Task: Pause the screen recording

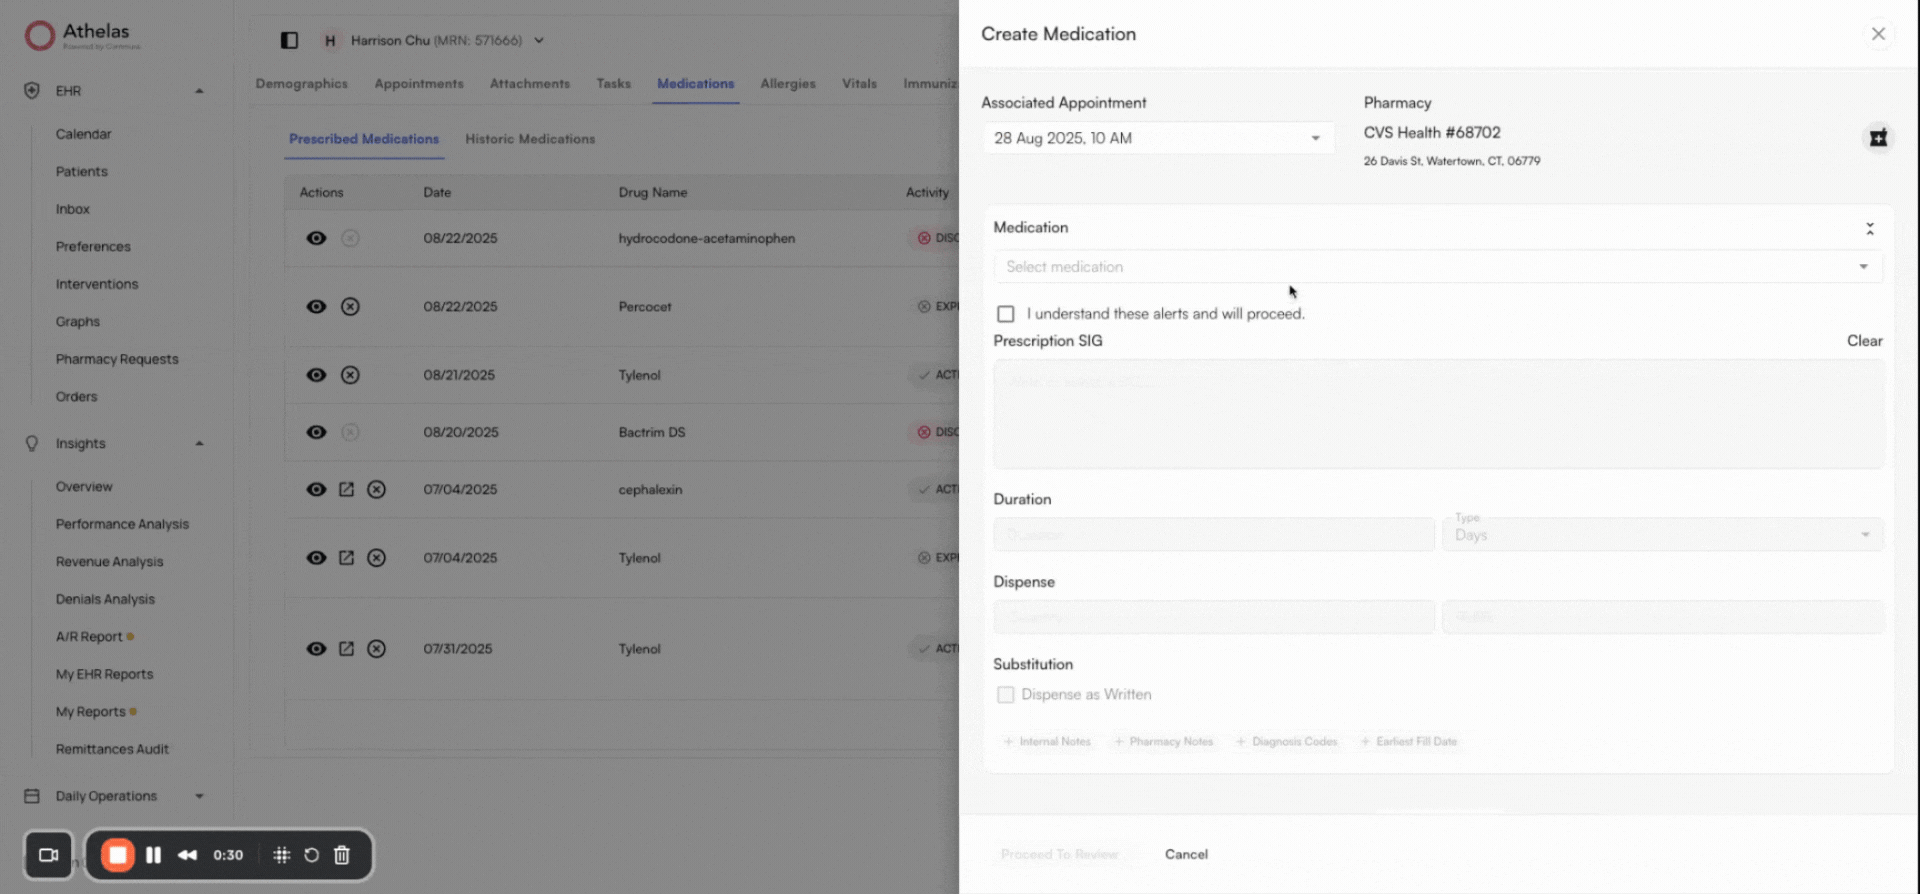Action: click(x=153, y=855)
